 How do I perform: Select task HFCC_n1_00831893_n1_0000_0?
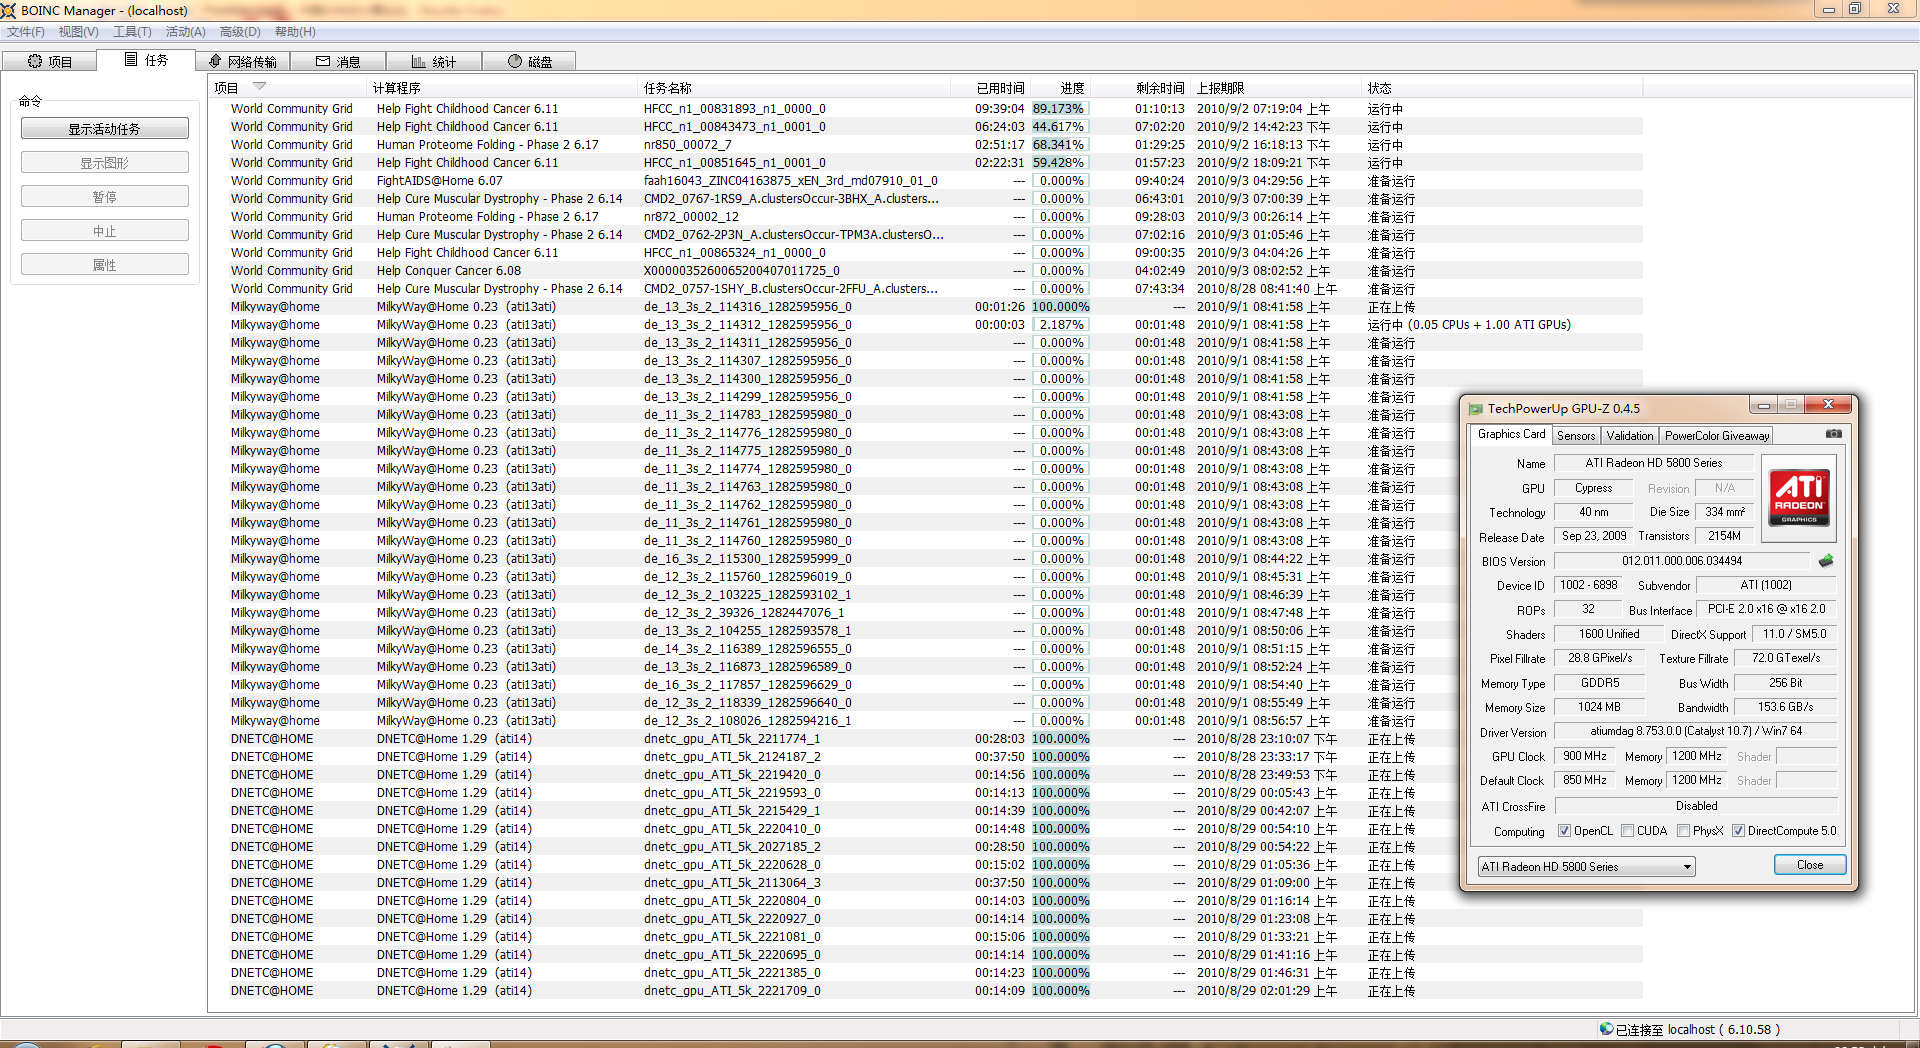tap(735, 109)
